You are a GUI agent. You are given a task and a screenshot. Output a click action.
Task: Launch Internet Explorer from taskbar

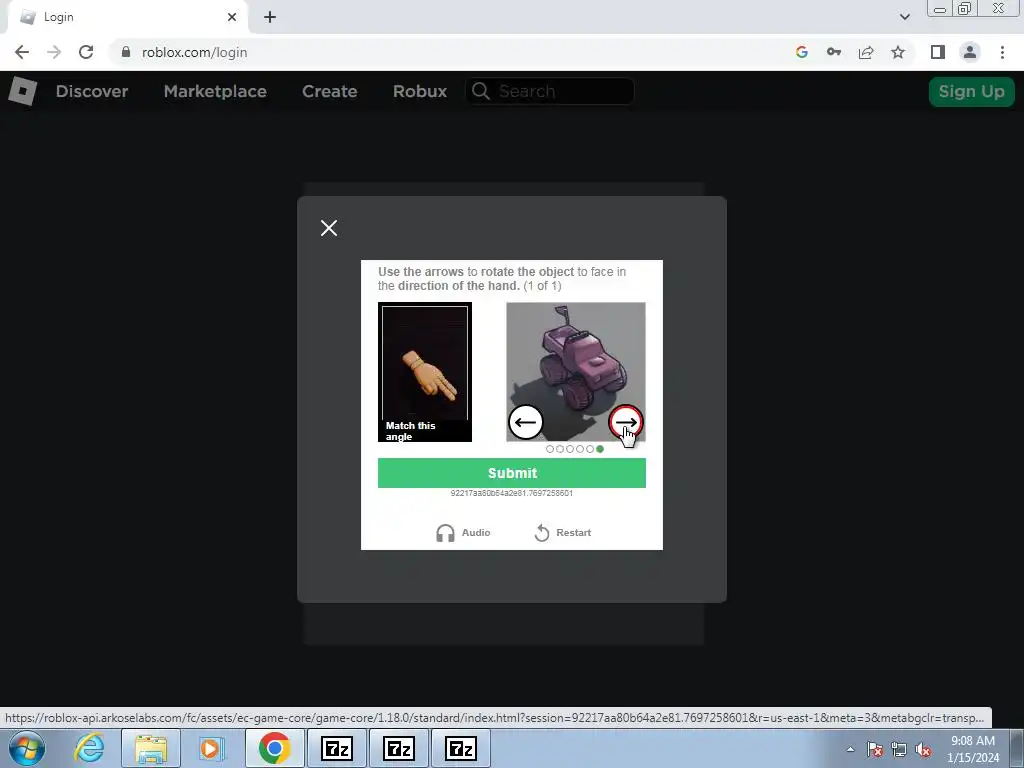(89, 748)
